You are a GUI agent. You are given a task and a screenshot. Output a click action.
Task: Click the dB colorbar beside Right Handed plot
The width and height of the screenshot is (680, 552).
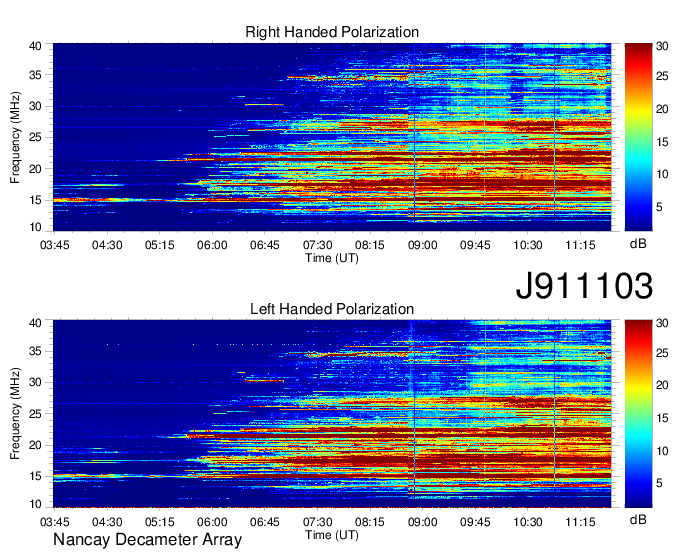(638, 137)
